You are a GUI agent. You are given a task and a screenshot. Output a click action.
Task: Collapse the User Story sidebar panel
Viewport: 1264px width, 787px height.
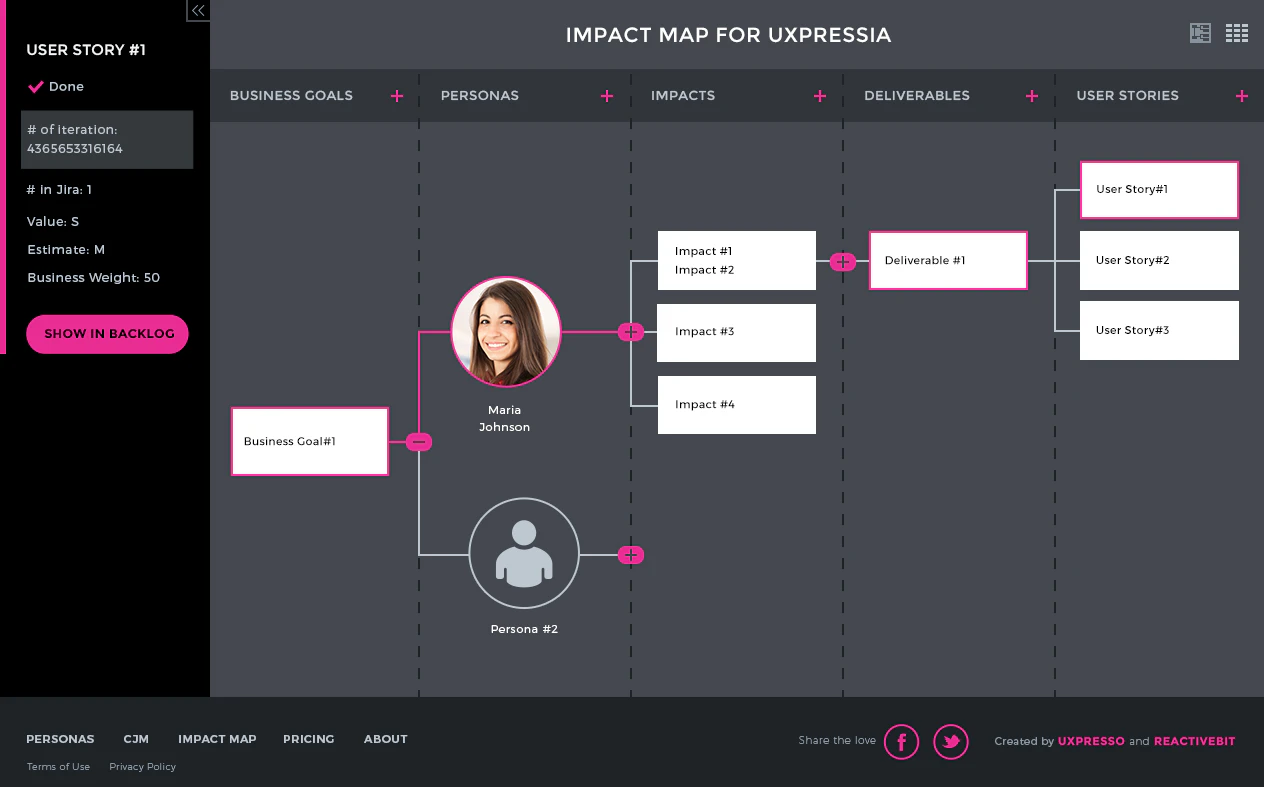[x=197, y=11]
